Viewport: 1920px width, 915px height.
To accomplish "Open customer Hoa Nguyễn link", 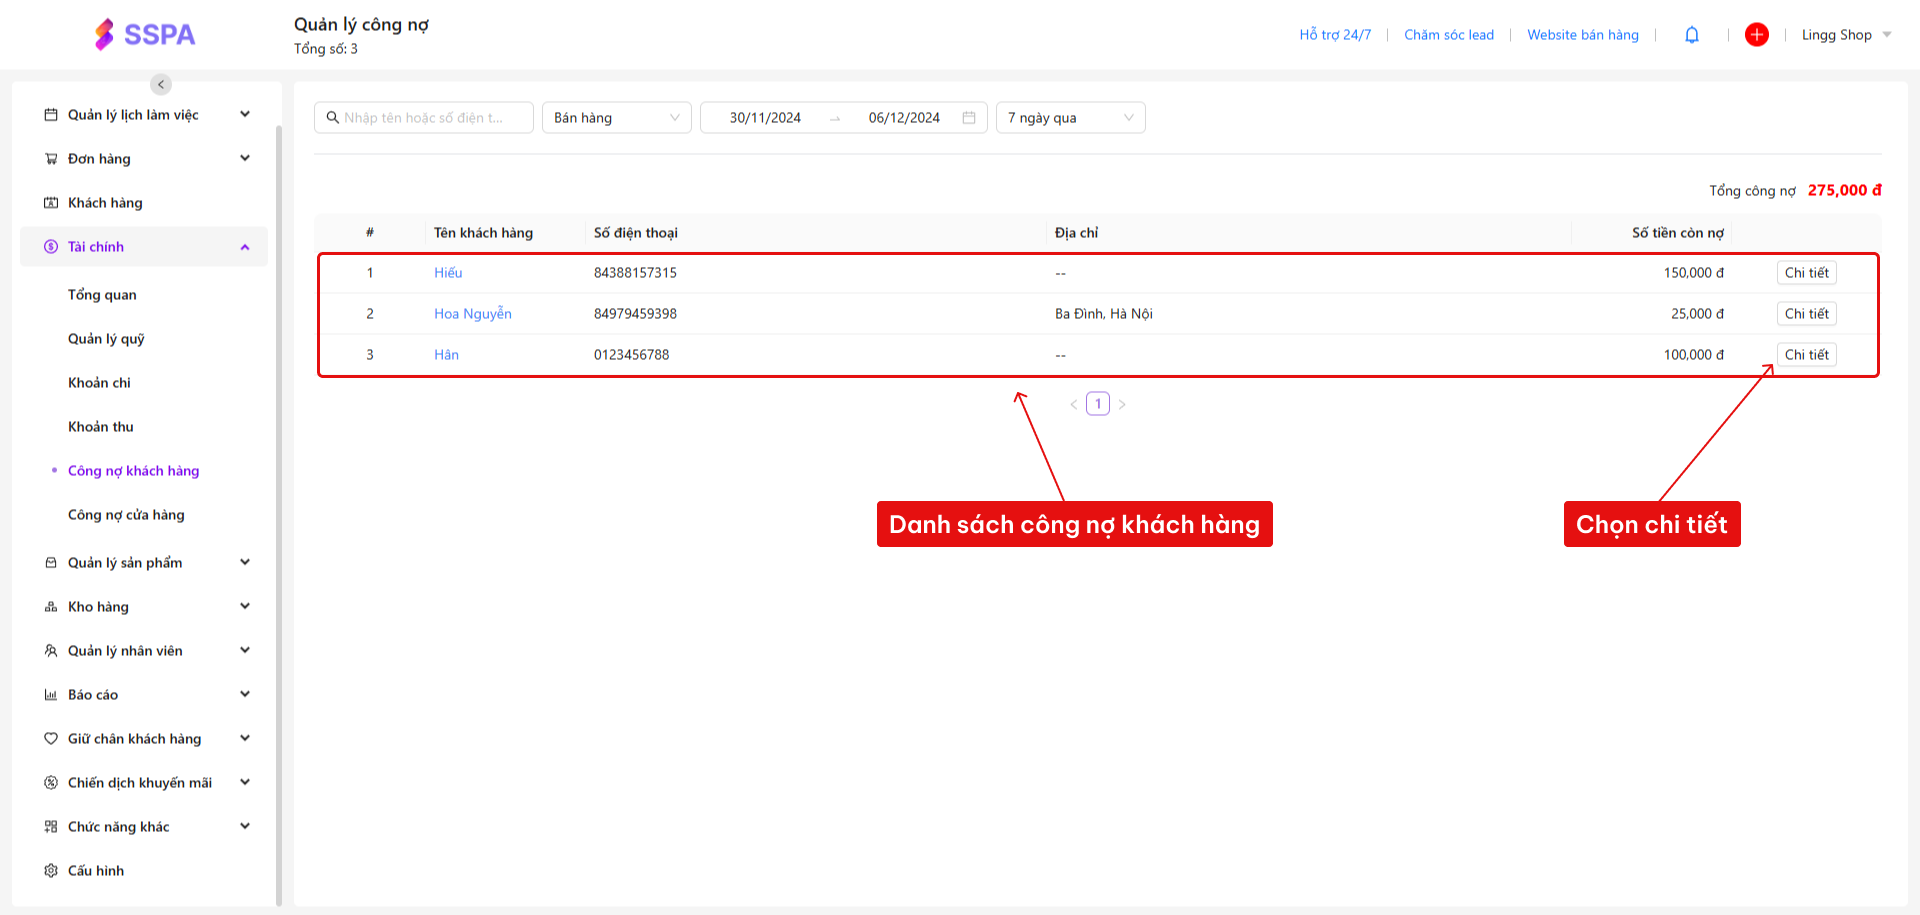I will 473,314.
